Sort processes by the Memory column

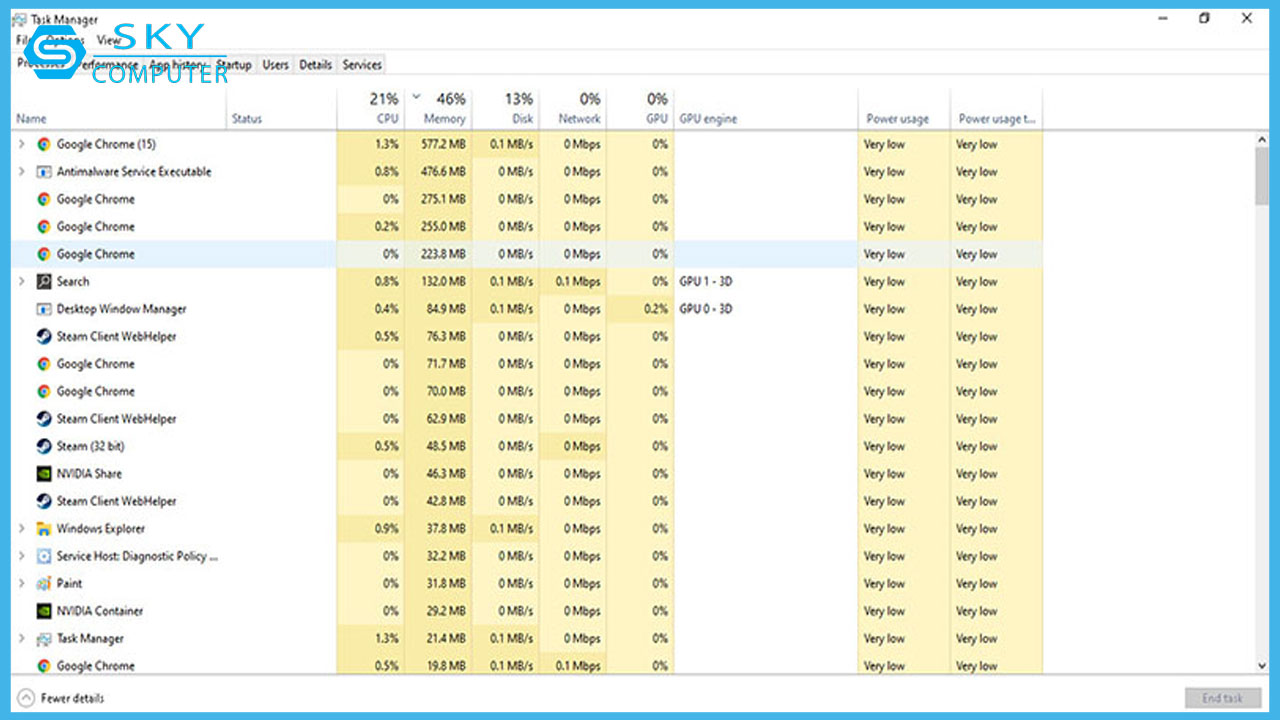443,108
